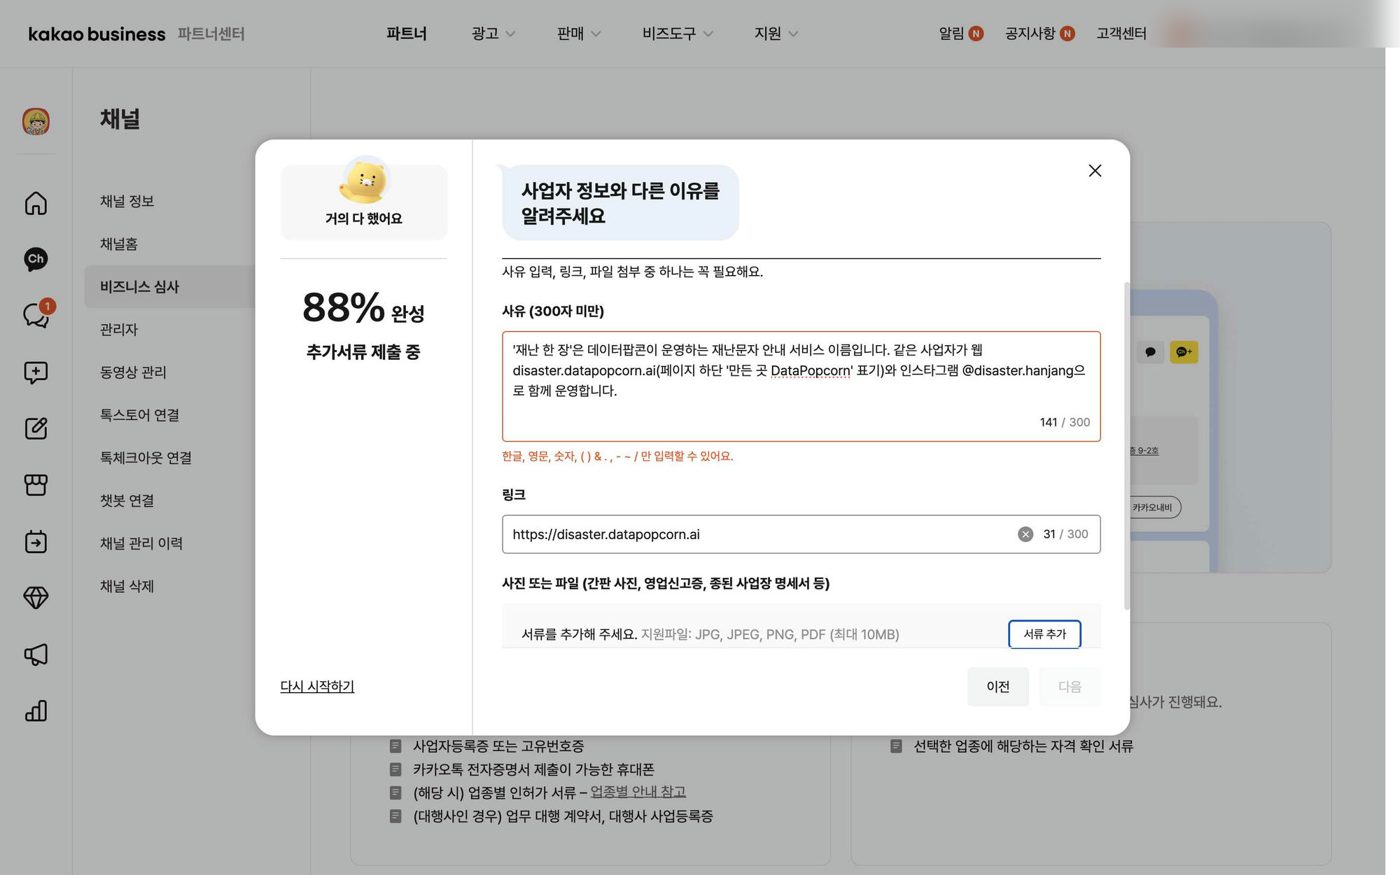Open 고객센터 link
The image size is (1400, 875).
1121,34
